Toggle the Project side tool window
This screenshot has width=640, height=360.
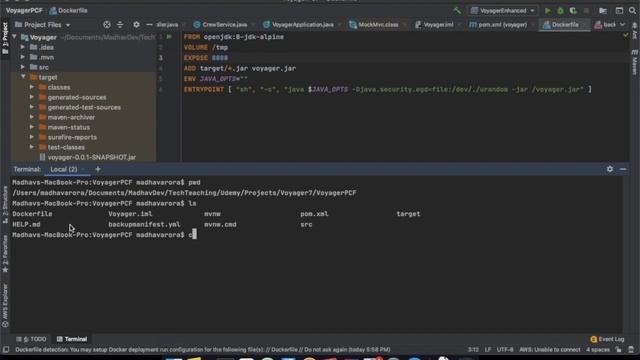point(5,38)
